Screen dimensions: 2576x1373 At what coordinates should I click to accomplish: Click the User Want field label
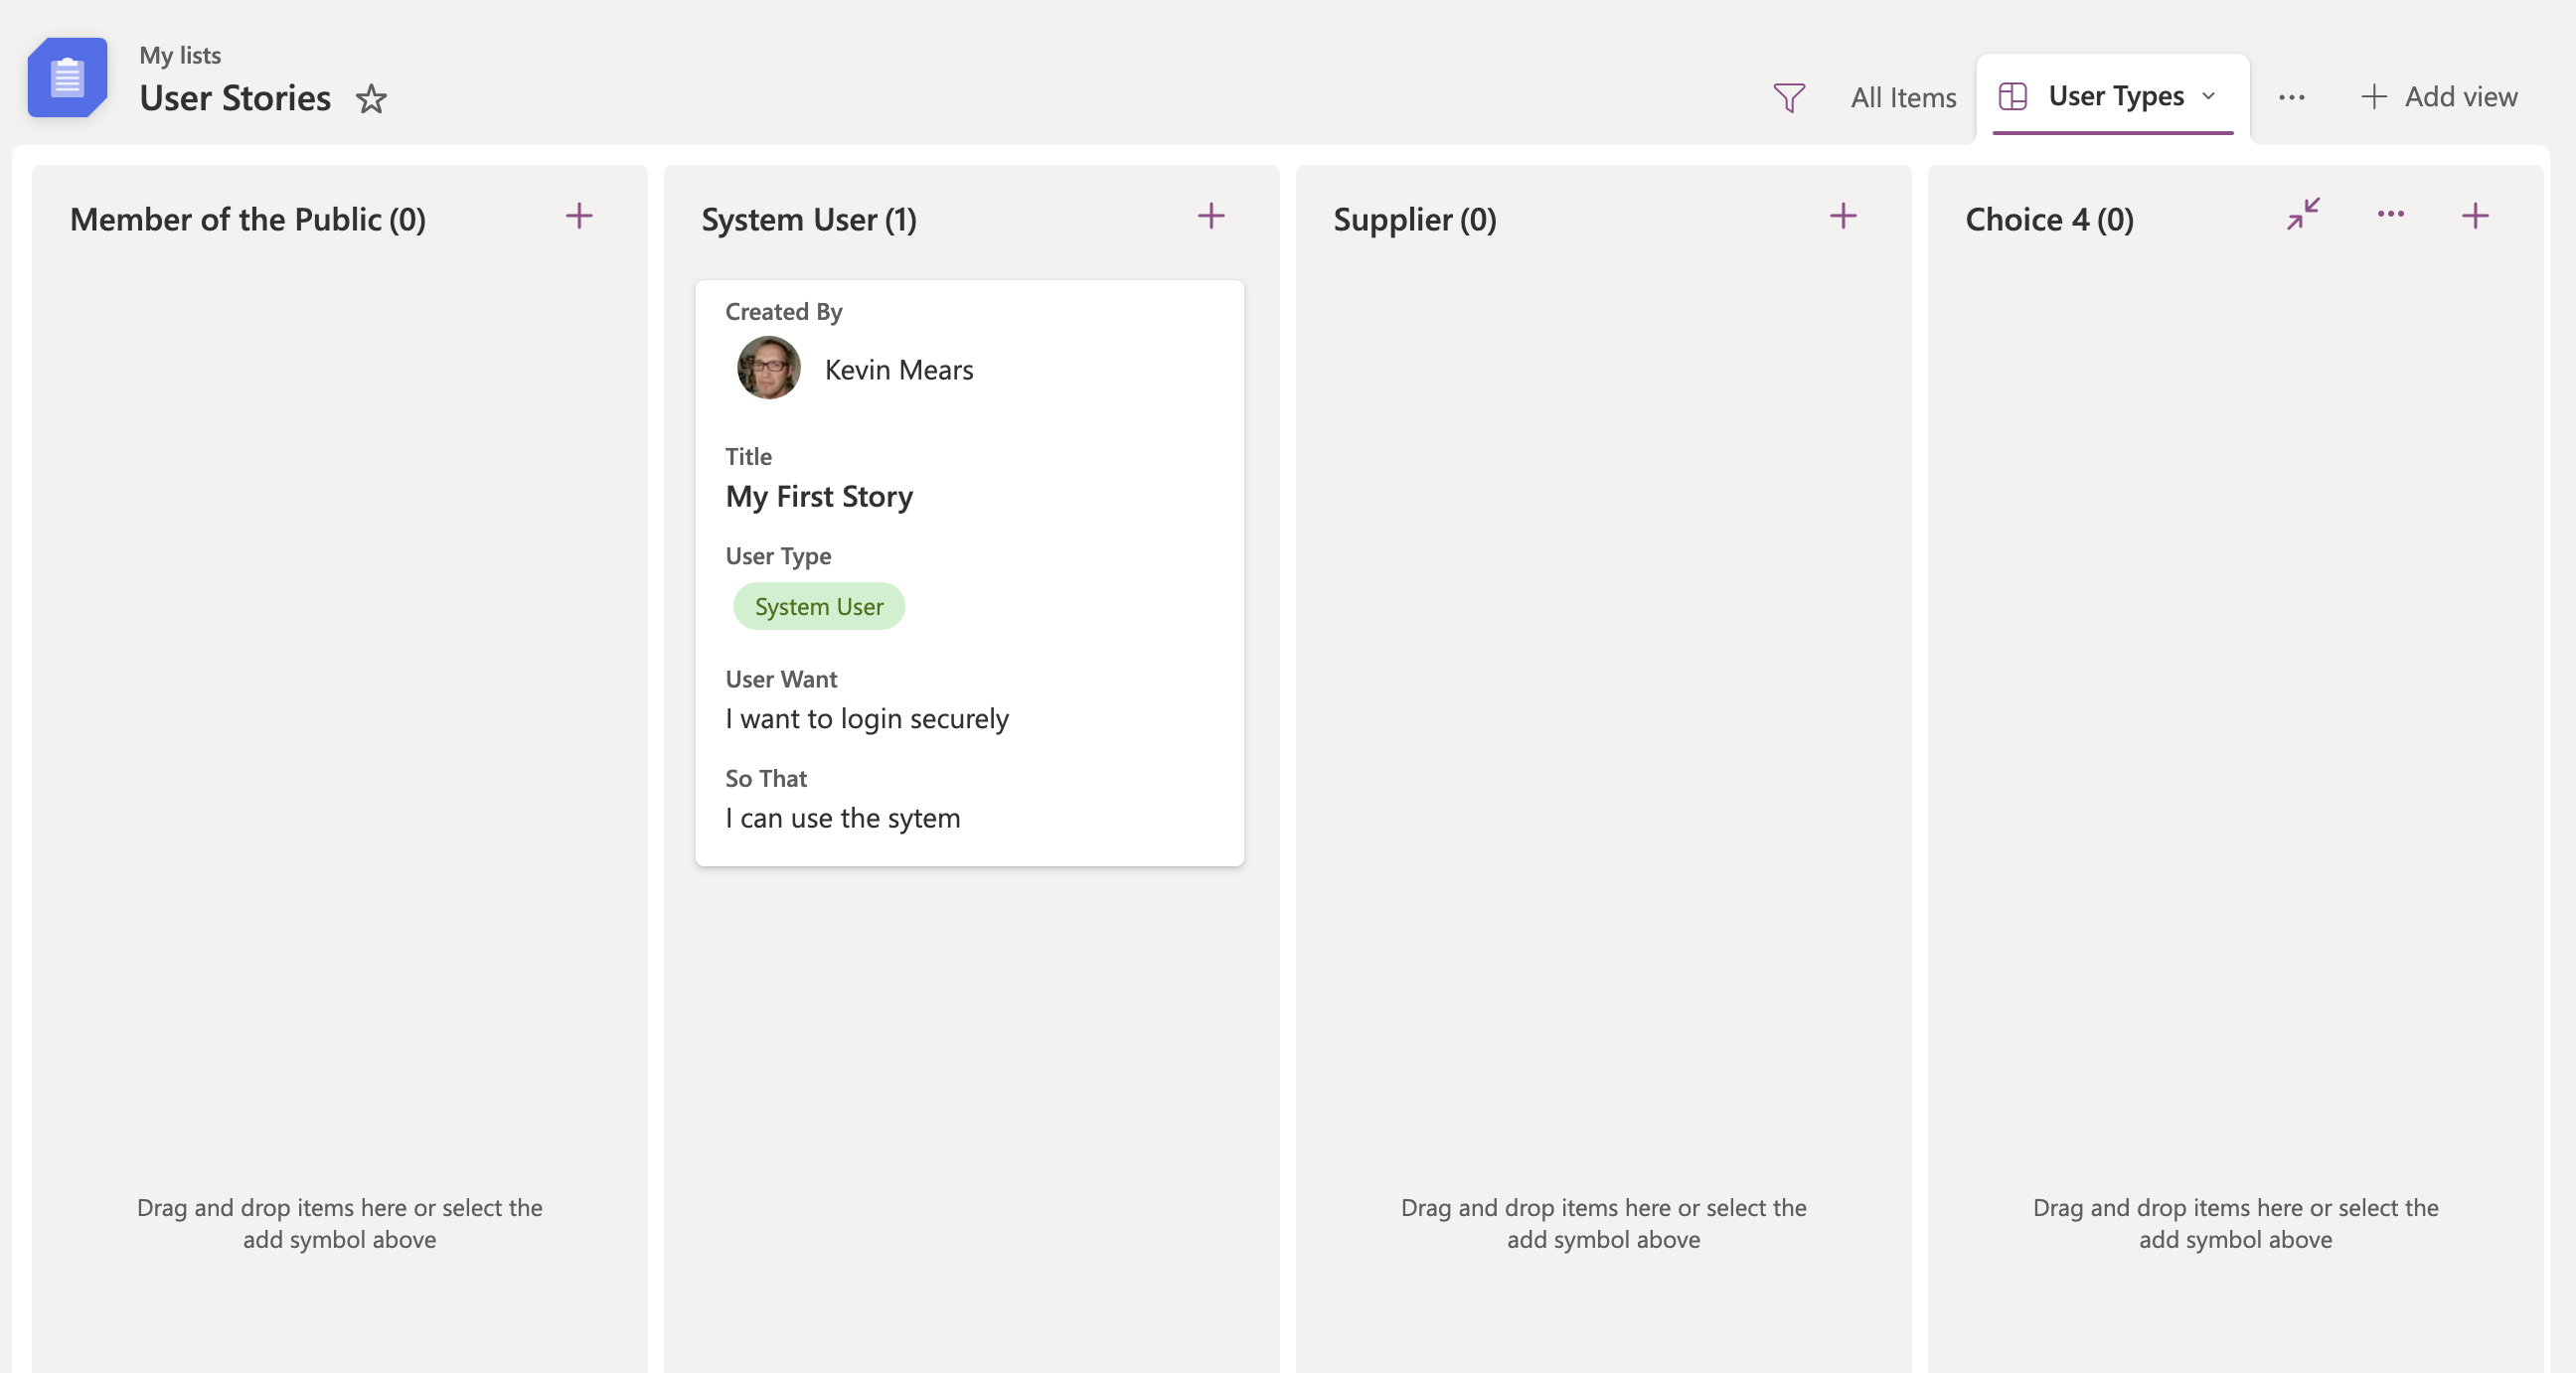tap(781, 678)
